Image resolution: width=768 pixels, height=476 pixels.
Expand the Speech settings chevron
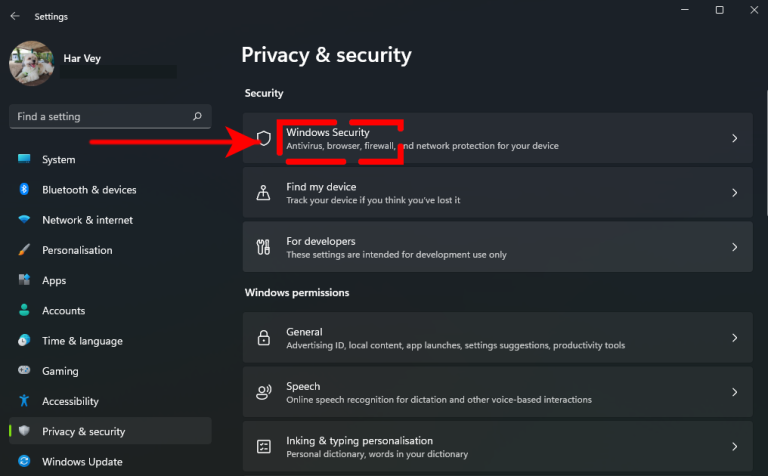point(734,392)
